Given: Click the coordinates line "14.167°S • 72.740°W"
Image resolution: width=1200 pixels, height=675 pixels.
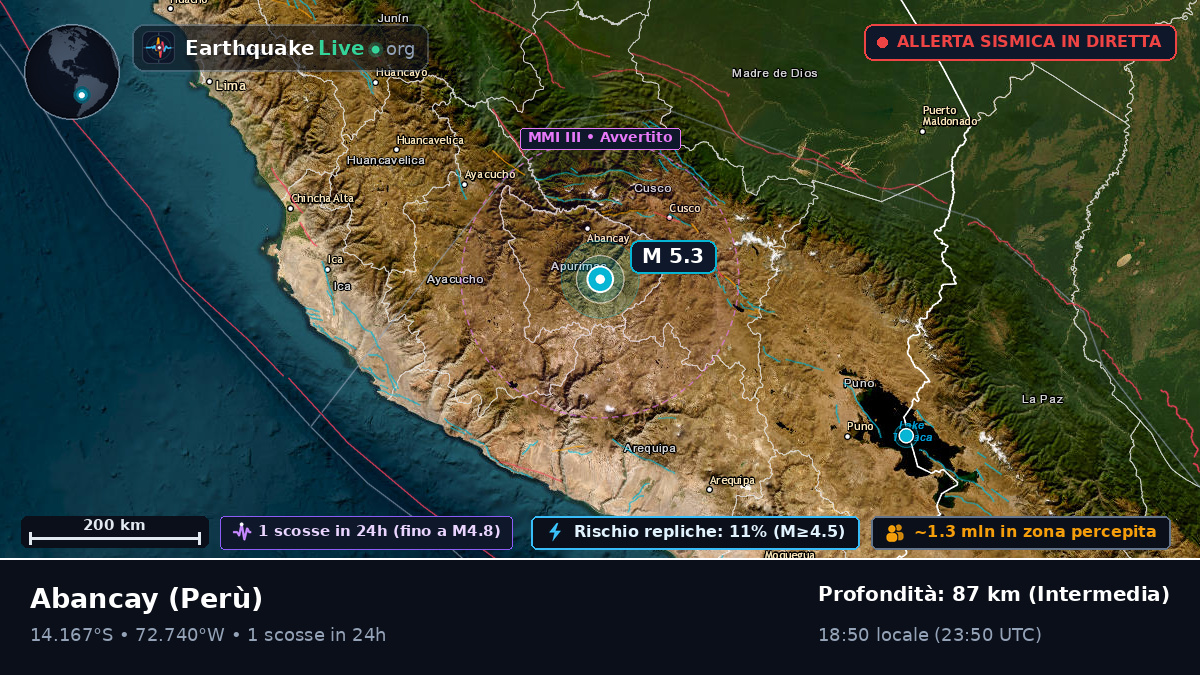Looking at the screenshot, I should [x=128, y=634].
